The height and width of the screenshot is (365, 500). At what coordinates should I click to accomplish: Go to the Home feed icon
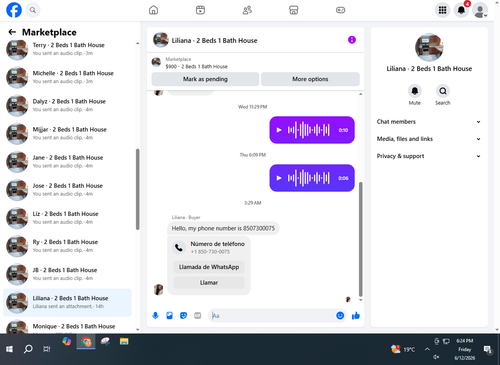pyautogui.click(x=153, y=10)
